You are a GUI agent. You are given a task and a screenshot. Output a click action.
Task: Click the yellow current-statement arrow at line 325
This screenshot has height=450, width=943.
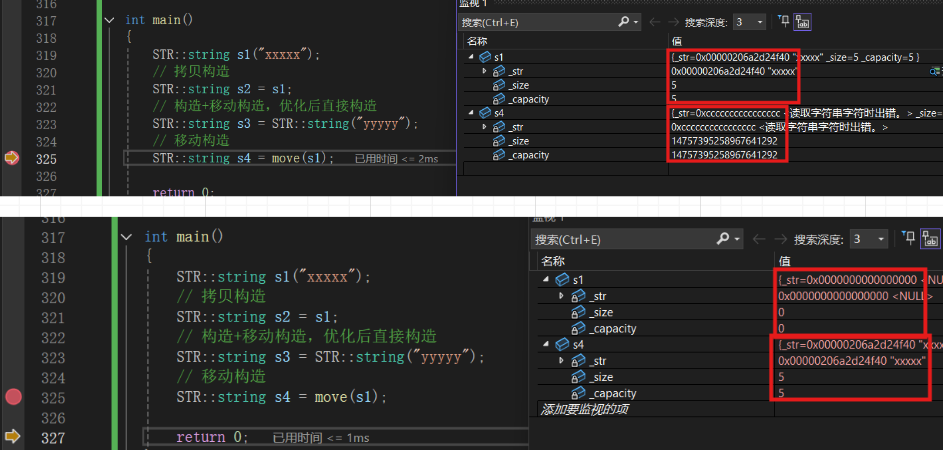[11, 158]
